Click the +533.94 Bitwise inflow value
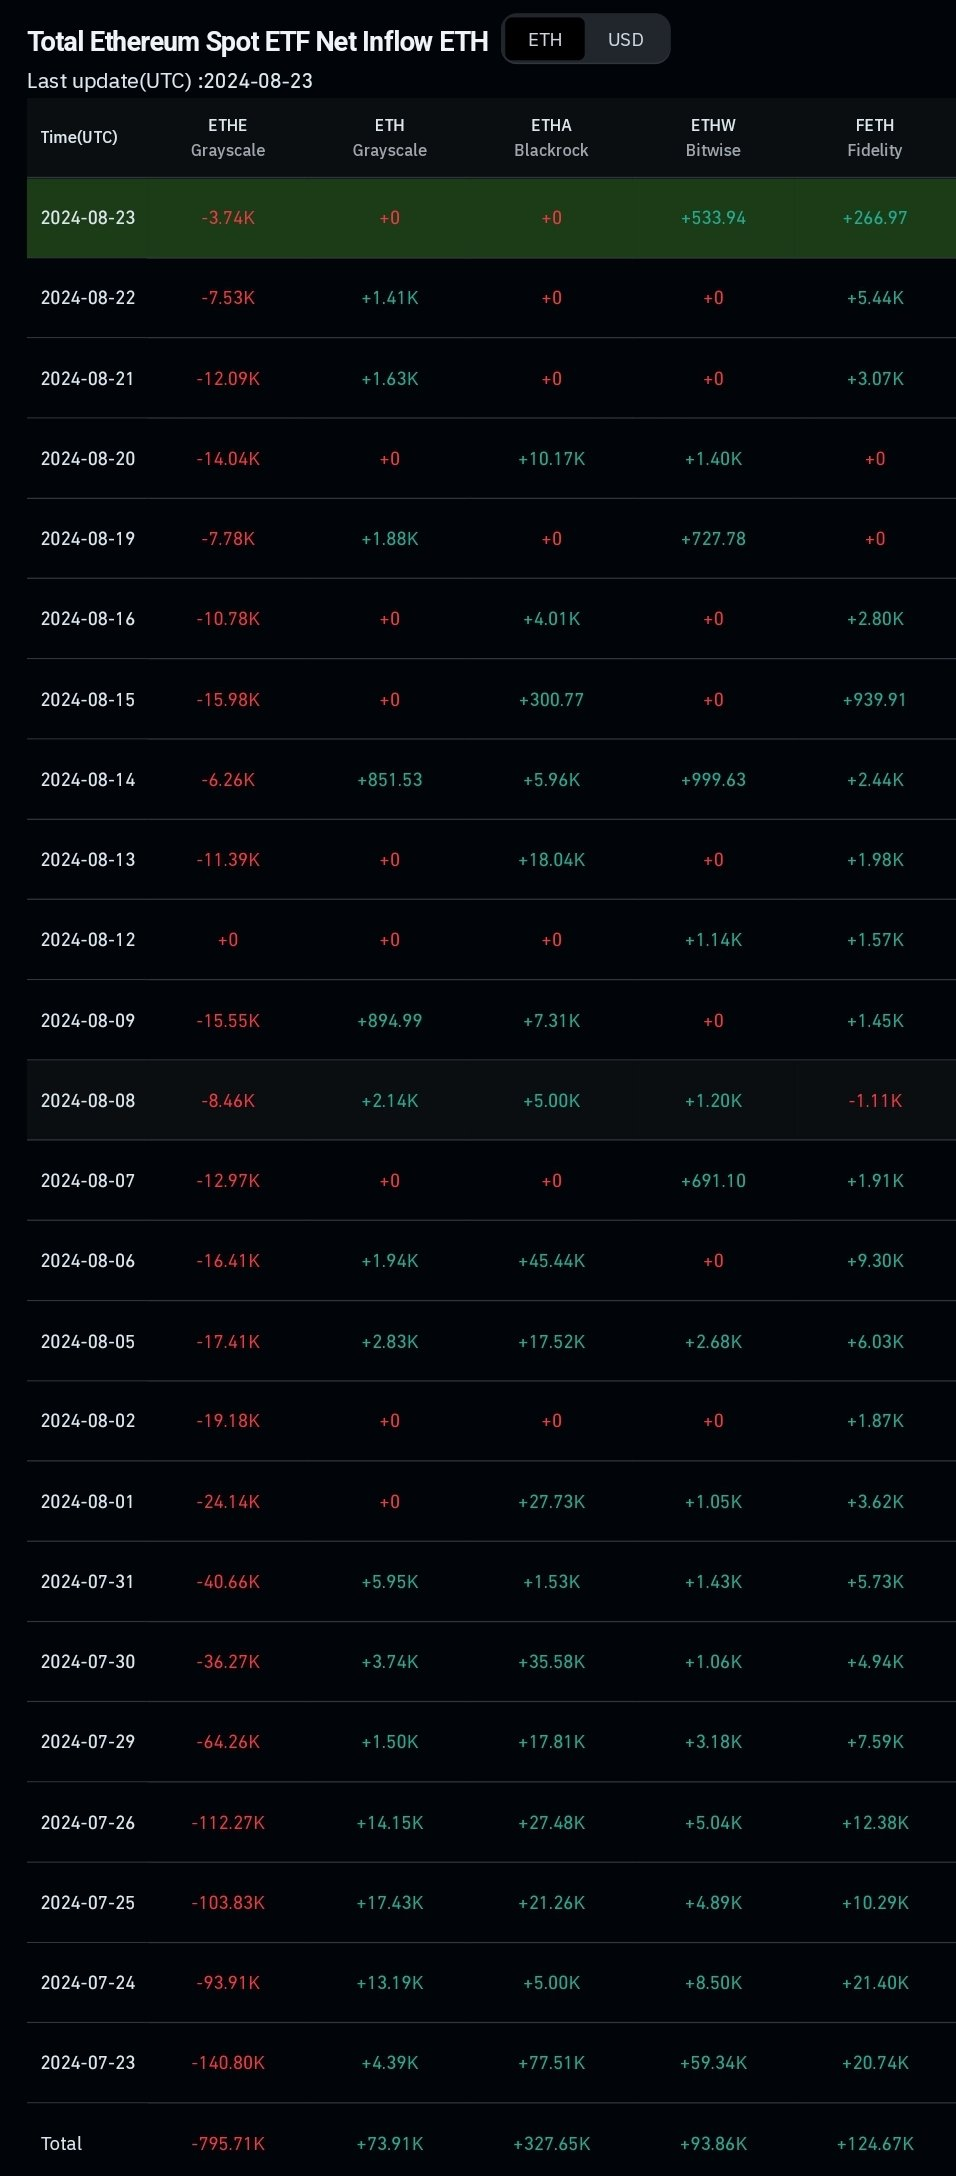The height and width of the screenshot is (2176, 956). [x=713, y=218]
